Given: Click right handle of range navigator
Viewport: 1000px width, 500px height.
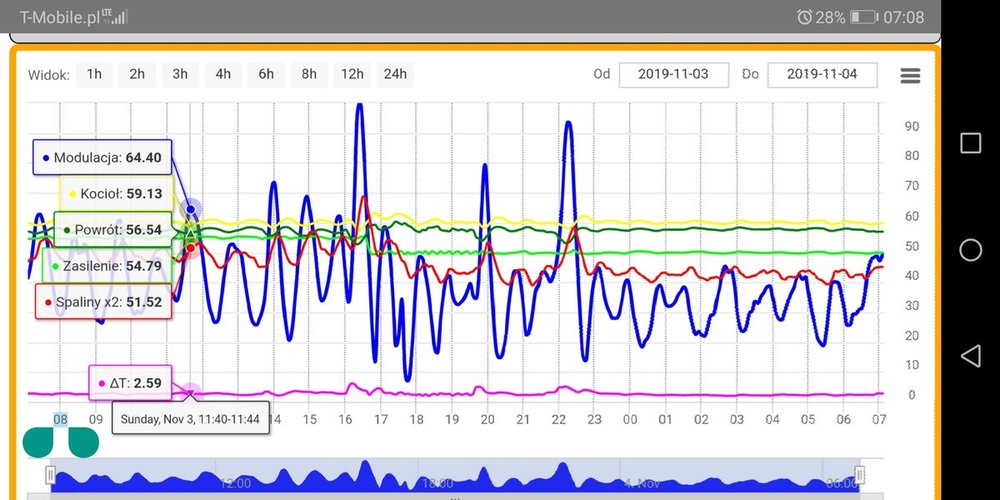Looking at the screenshot, I should 859,475.
